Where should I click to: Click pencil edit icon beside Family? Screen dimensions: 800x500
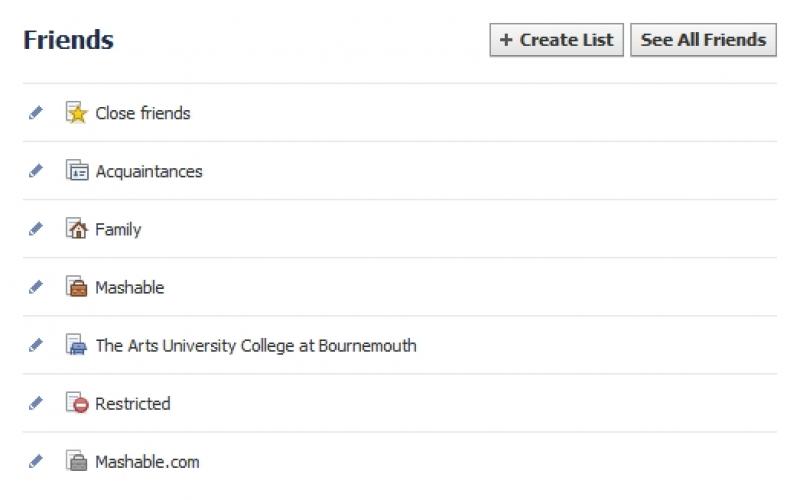[x=36, y=229]
